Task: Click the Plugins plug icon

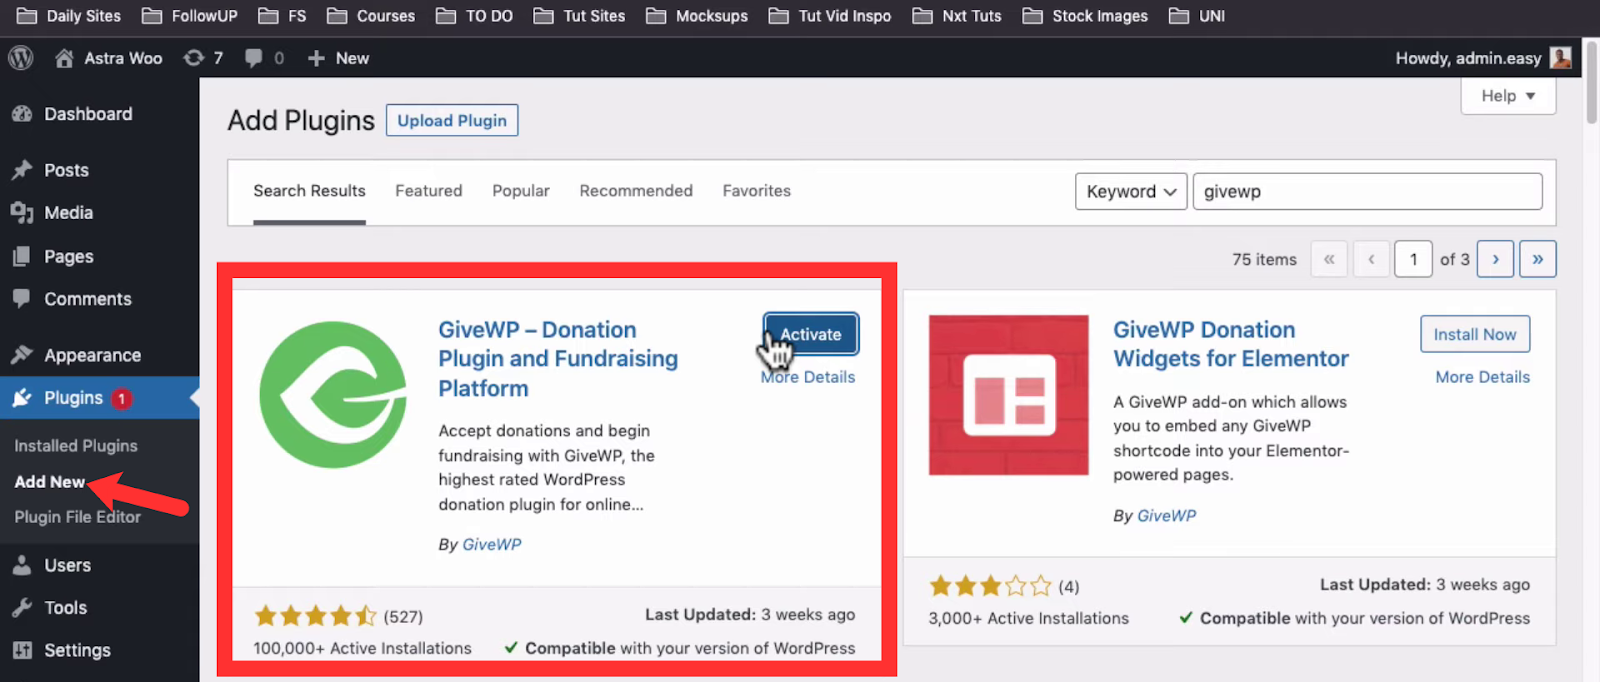Action: pos(22,398)
